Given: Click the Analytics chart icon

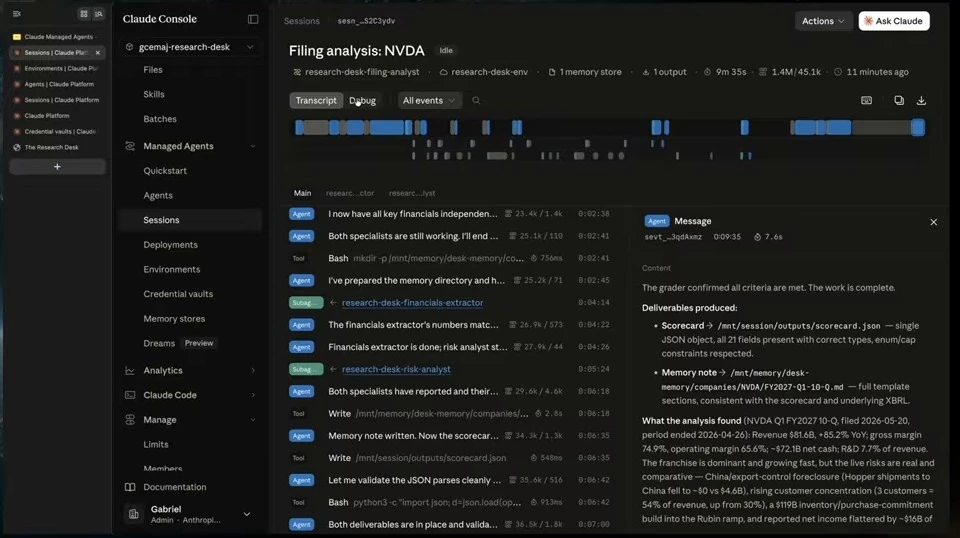Looking at the screenshot, I should click(130, 370).
